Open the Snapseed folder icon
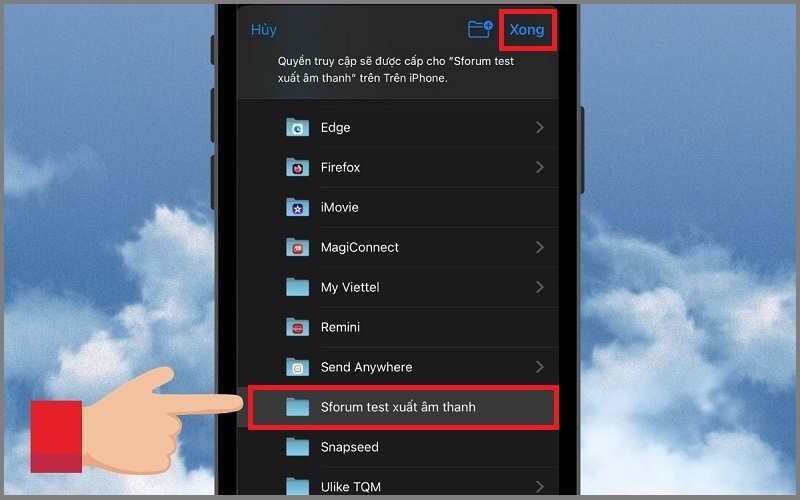The image size is (800, 500). pyautogui.click(x=297, y=447)
